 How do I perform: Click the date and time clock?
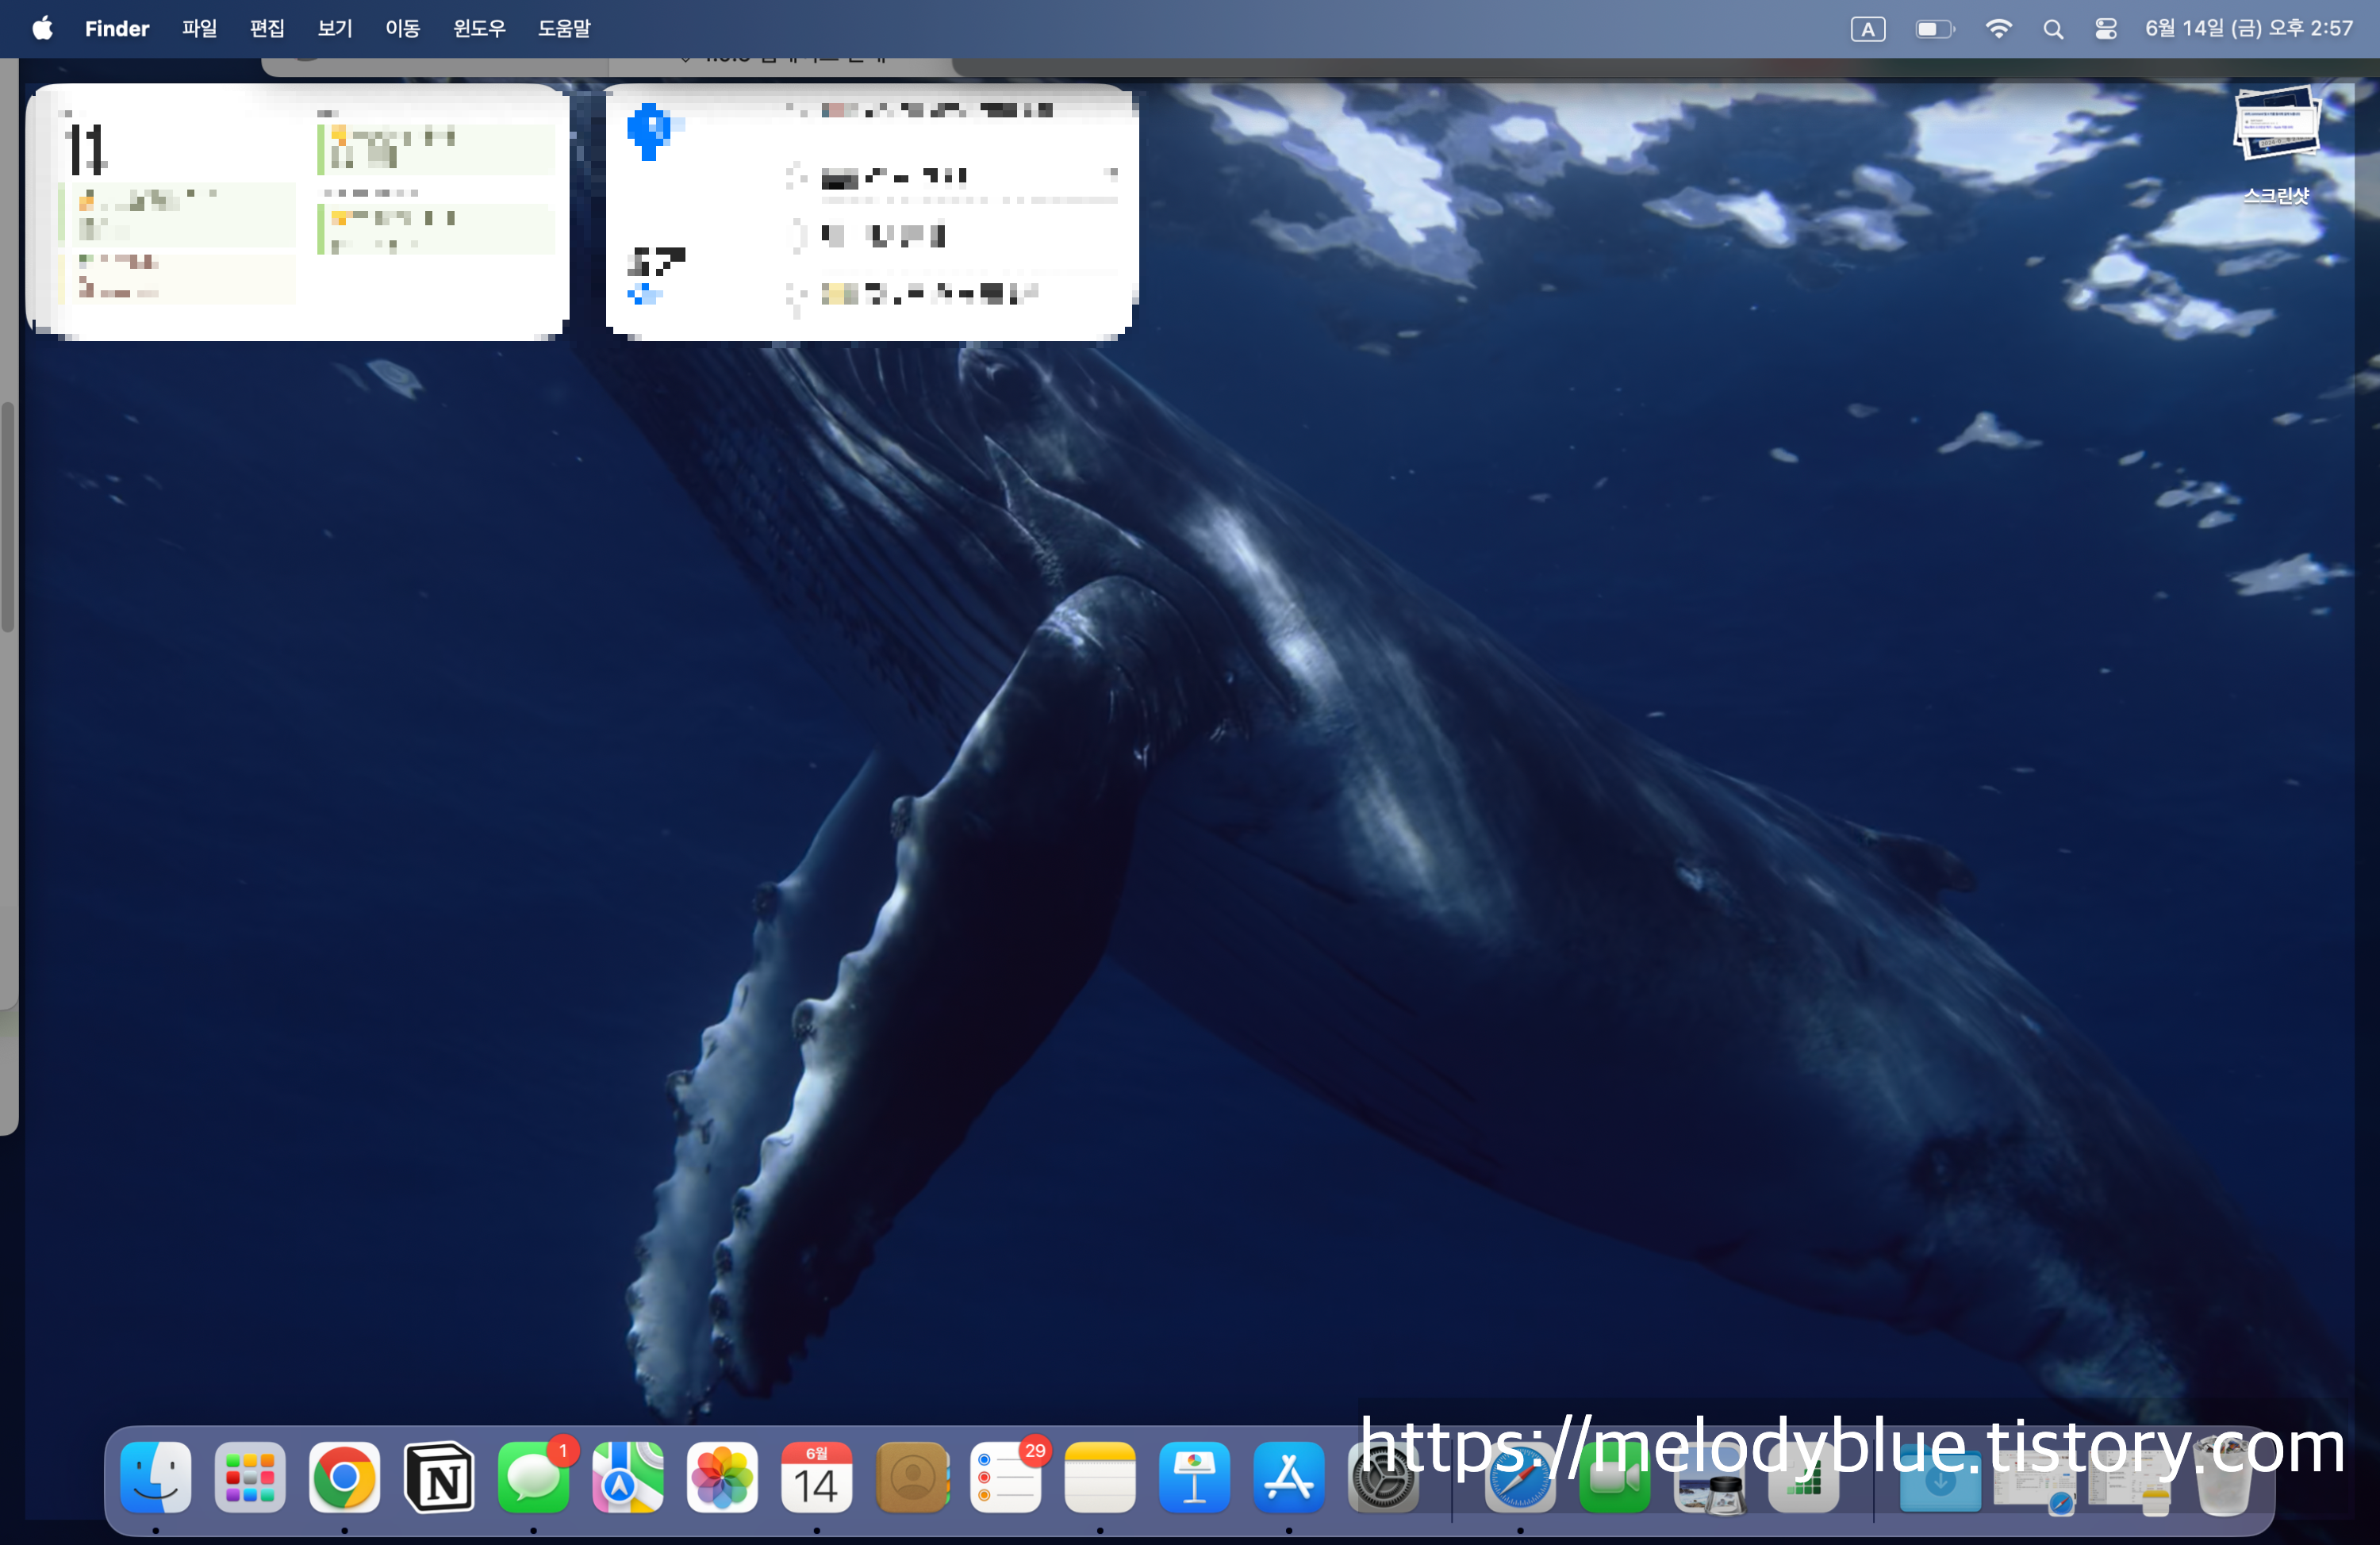pyautogui.click(x=2249, y=29)
